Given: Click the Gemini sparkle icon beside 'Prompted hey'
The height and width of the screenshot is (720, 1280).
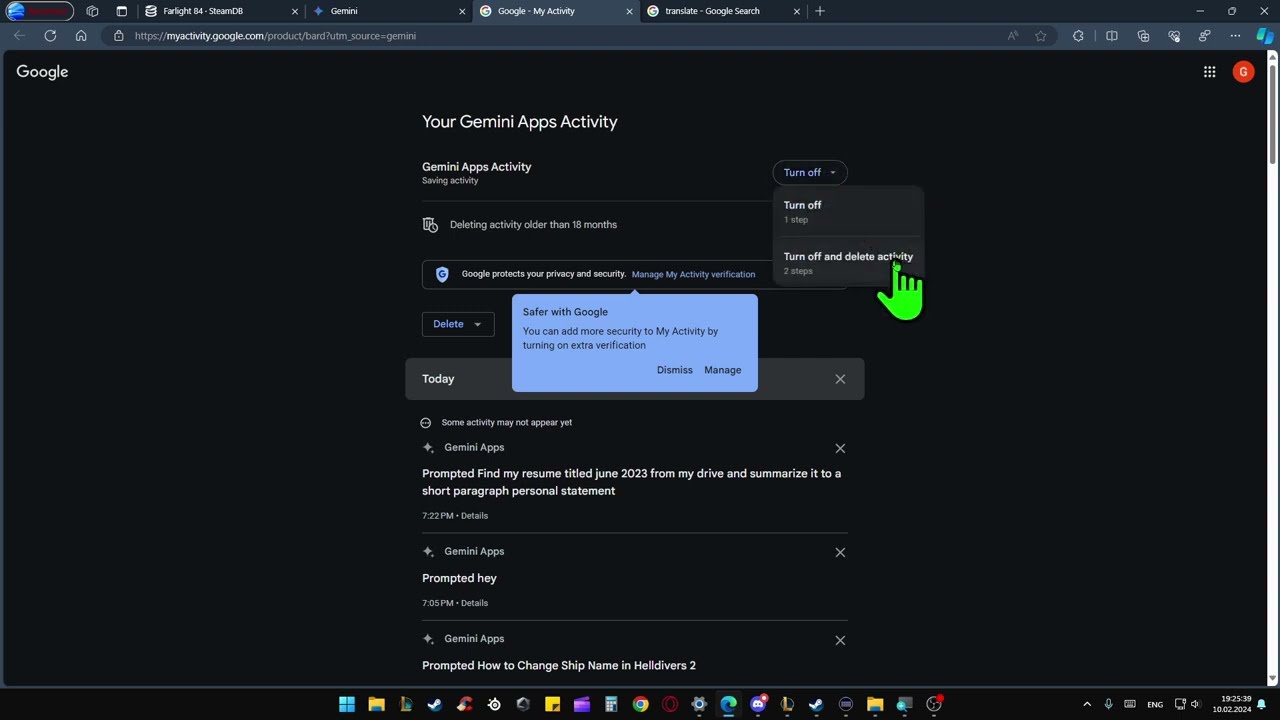Looking at the screenshot, I should point(428,552).
